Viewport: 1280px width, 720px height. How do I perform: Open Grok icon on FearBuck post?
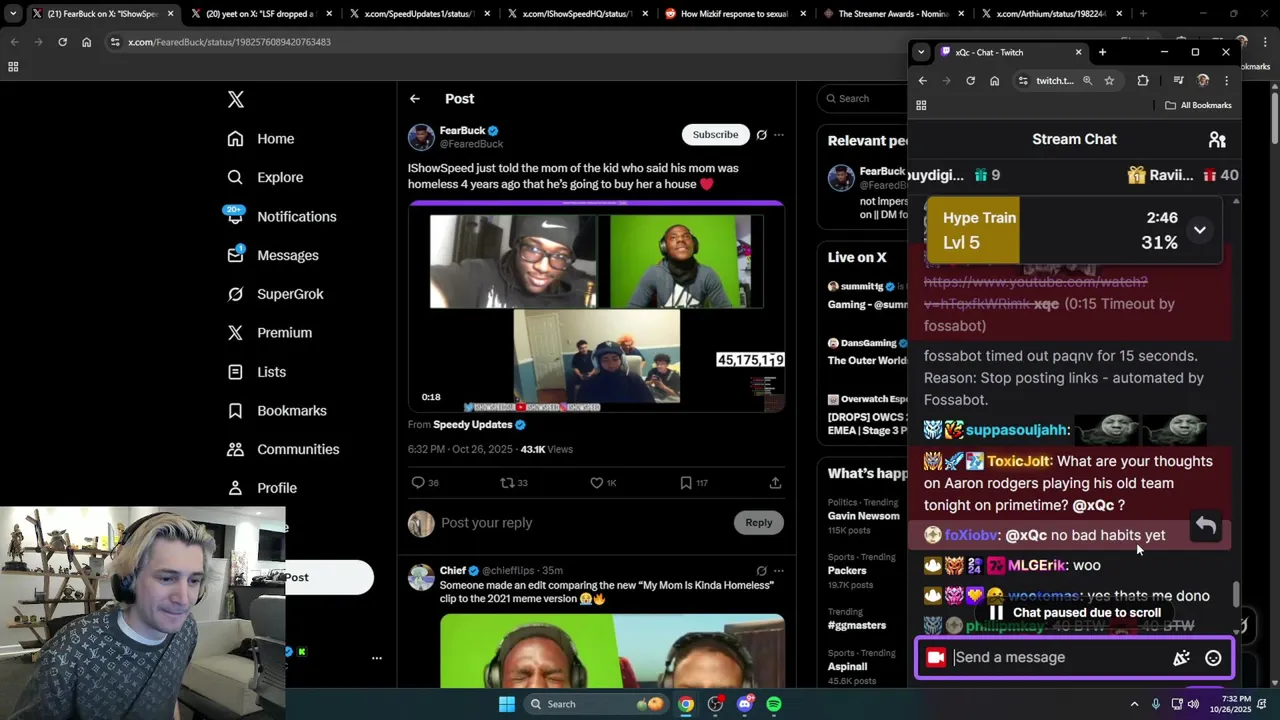762,135
